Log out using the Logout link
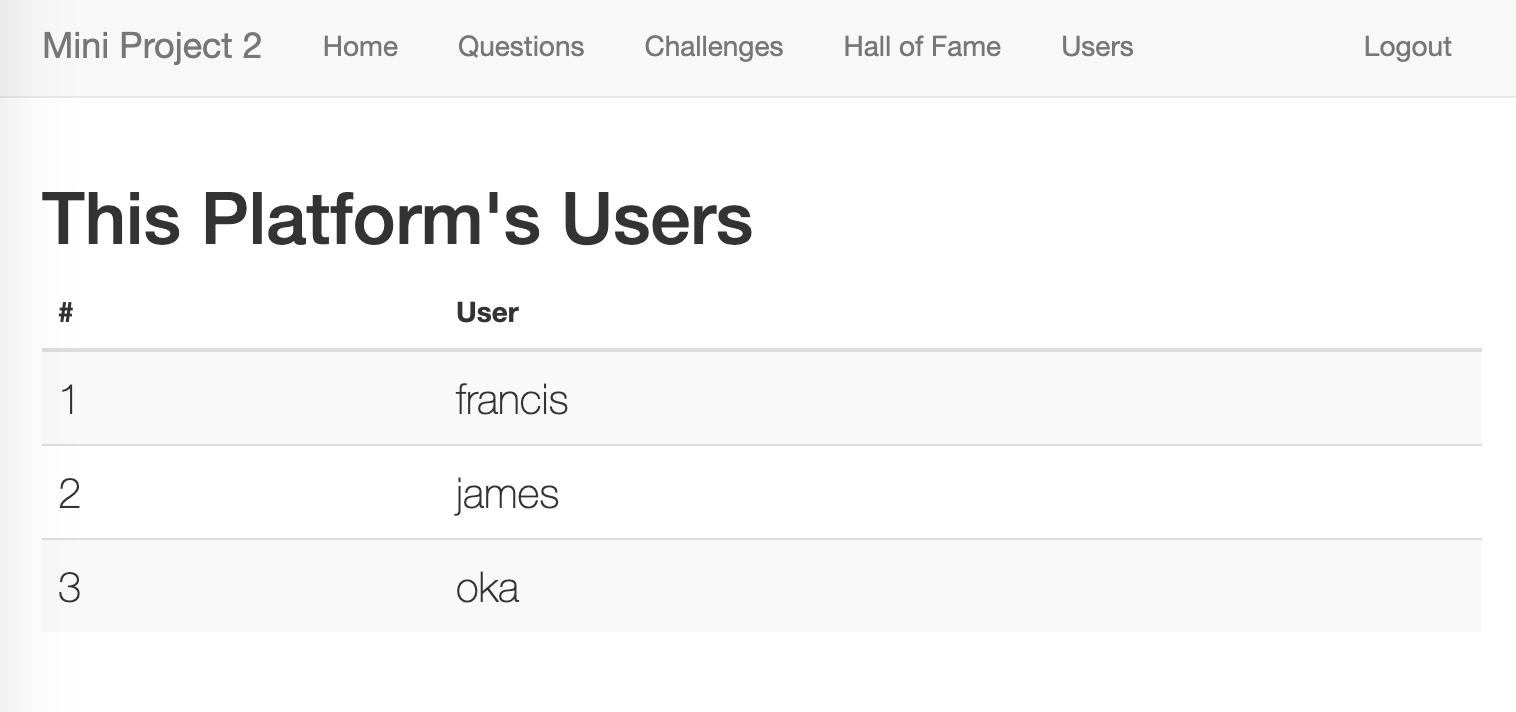Viewport: 1516px width, 712px height. [1408, 47]
